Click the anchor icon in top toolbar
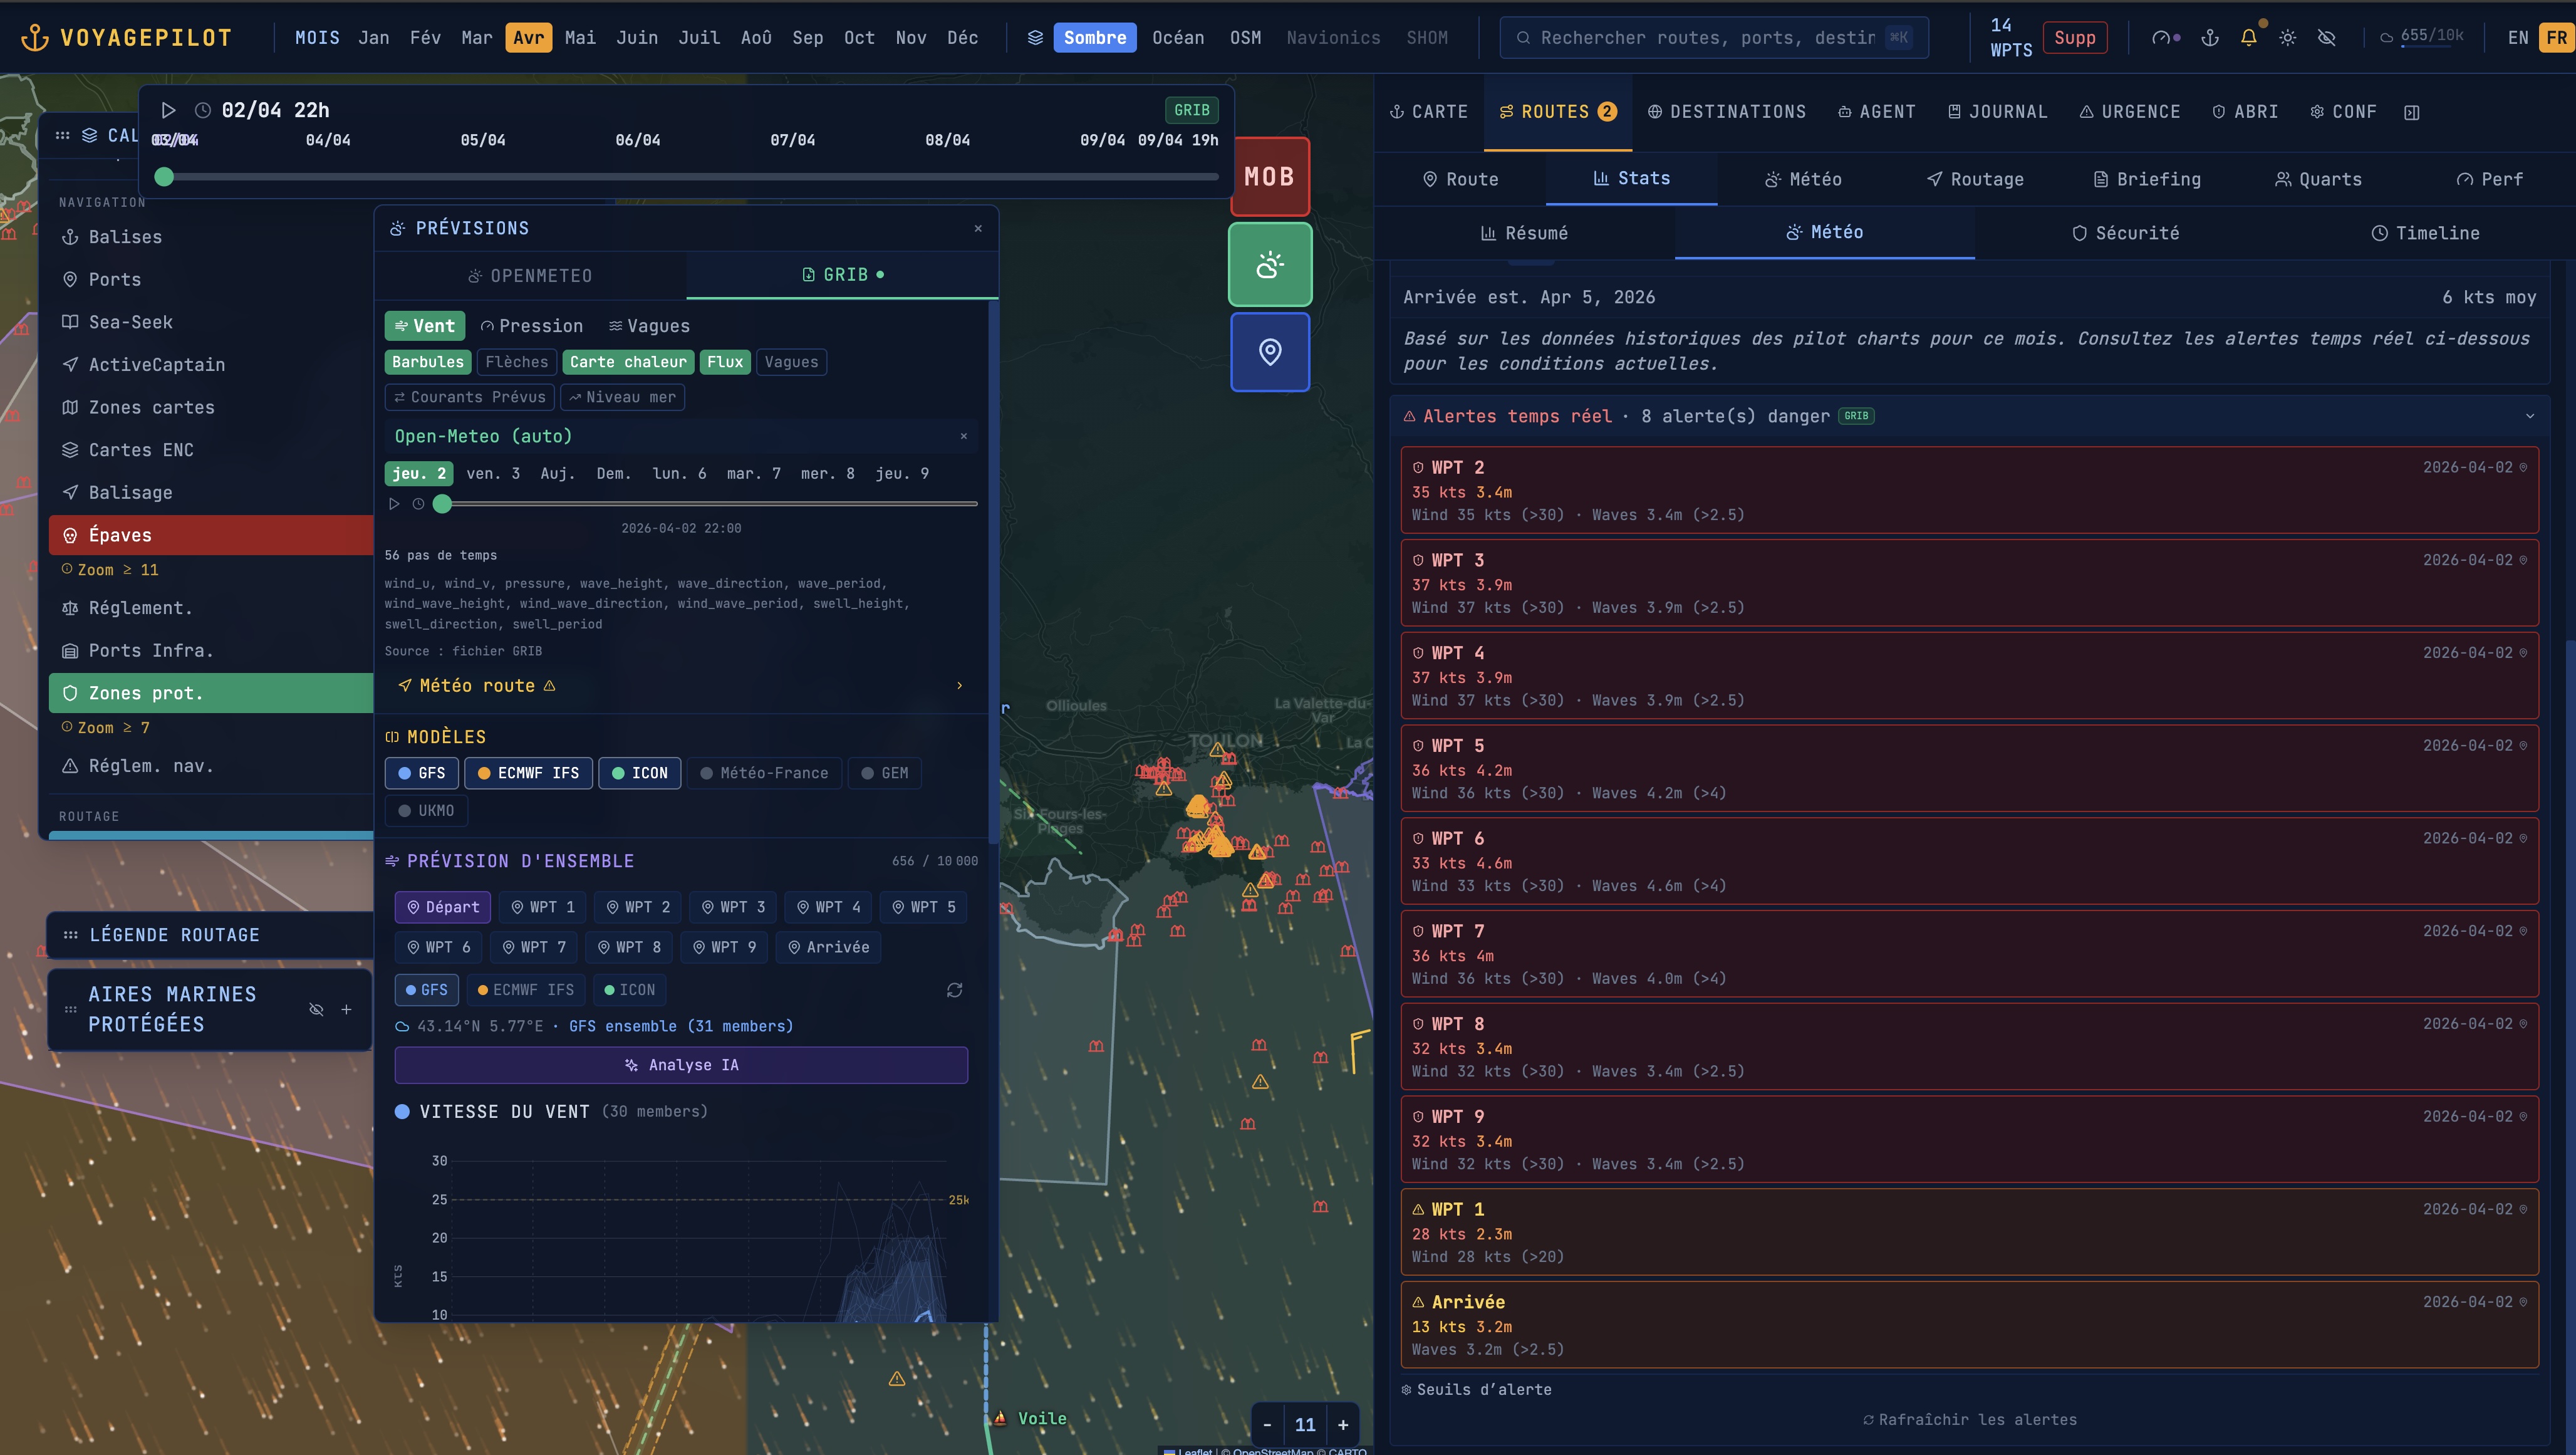Image resolution: width=2576 pixels, height=1455 pixels. point(2210,38)
